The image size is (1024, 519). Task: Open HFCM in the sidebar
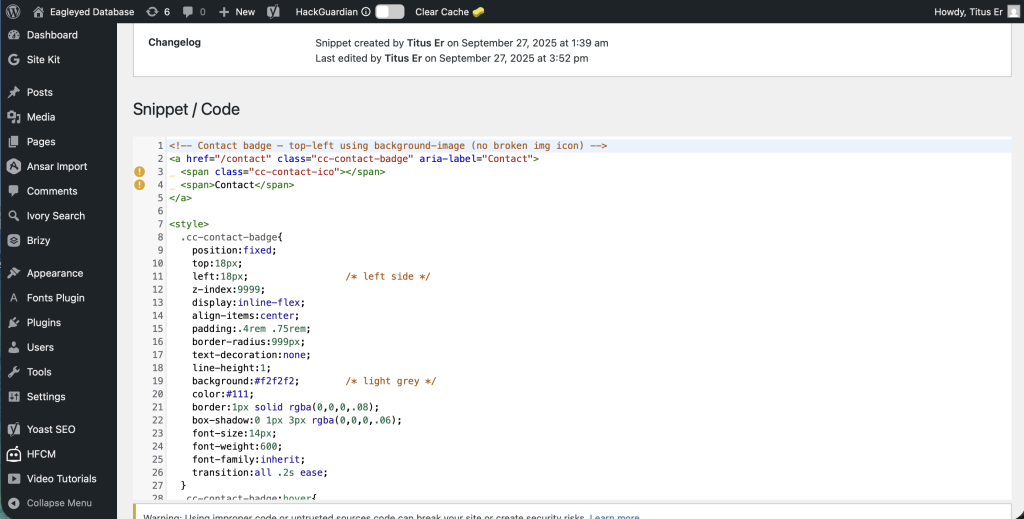41,454
